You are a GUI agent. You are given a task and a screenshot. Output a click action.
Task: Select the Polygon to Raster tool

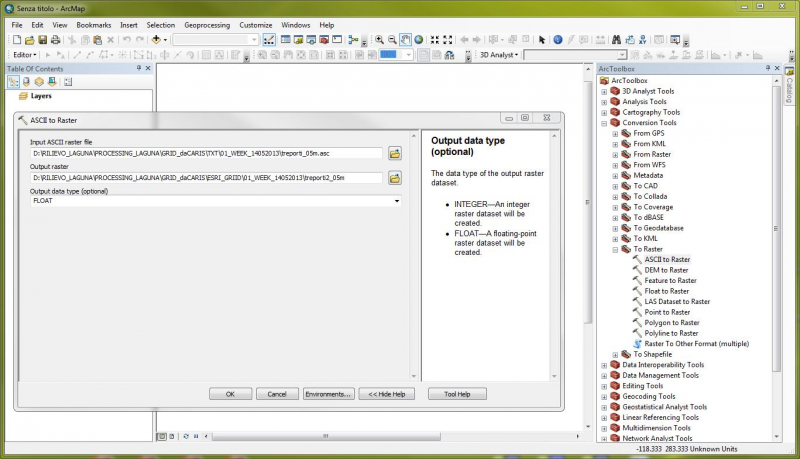(671, 323)
